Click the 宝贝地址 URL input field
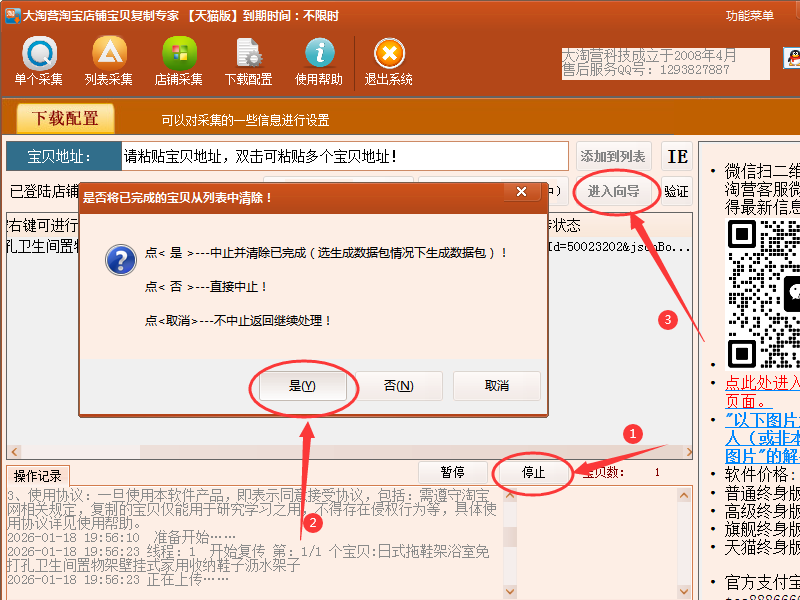800x600 pixels. pyautogui.click(x=343, y=156)
